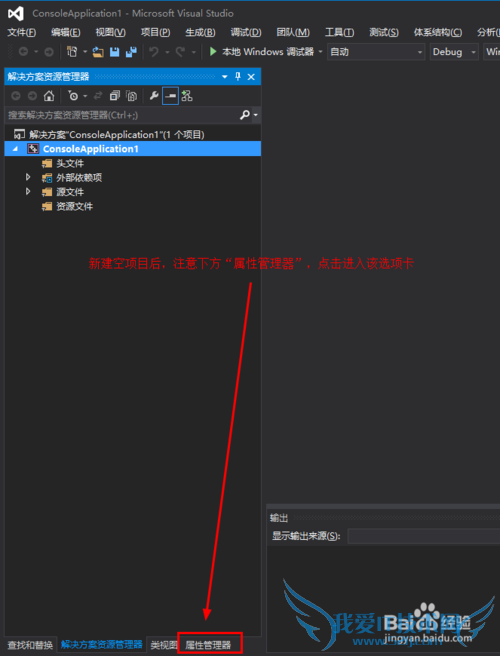Click the Redo arrow icon

180,52
